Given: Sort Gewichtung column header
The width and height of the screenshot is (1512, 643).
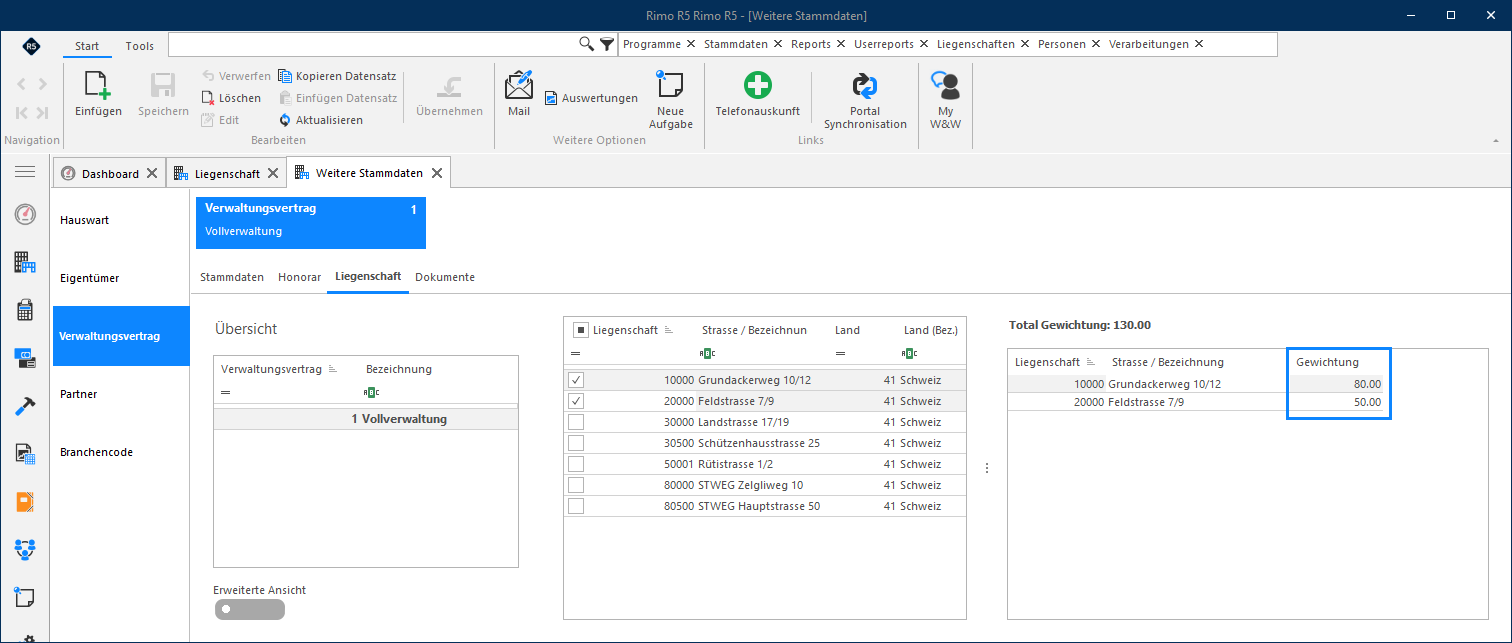Looking at the screenshot, I should [1328, 362].
